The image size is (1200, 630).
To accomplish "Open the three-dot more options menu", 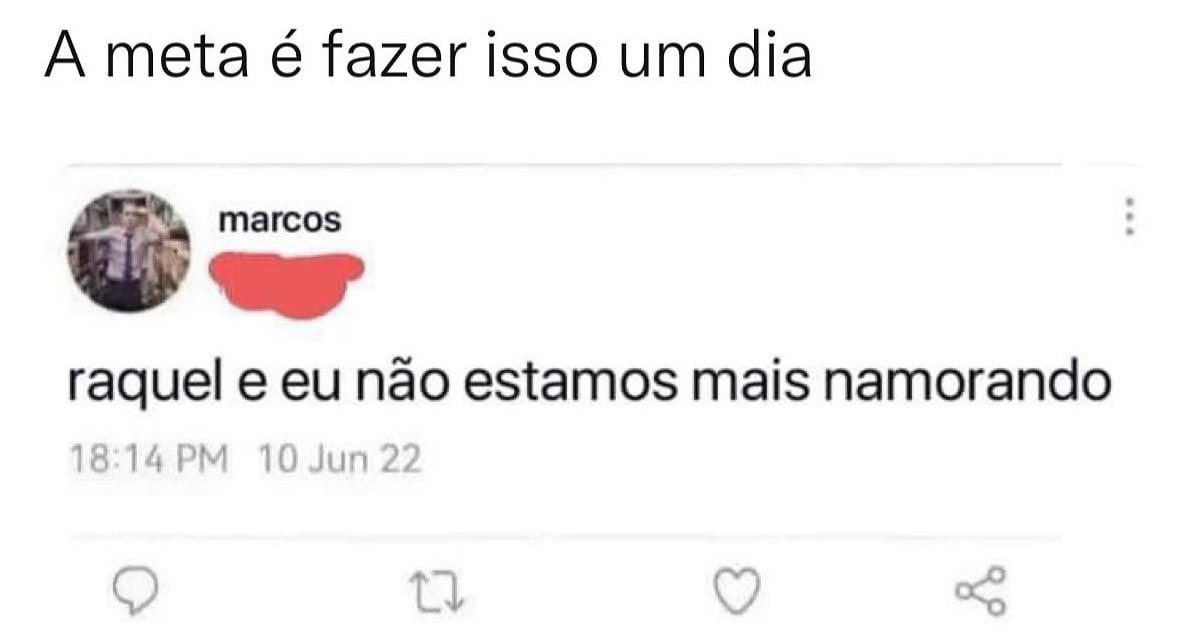I will point(1130,217).
